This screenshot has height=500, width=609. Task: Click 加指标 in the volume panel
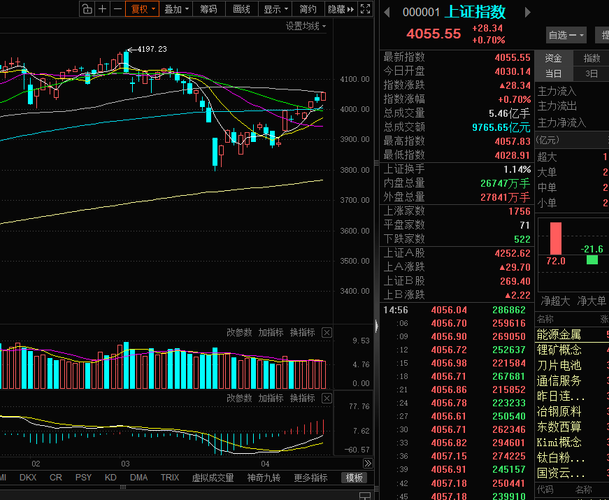tap(271, 333)
